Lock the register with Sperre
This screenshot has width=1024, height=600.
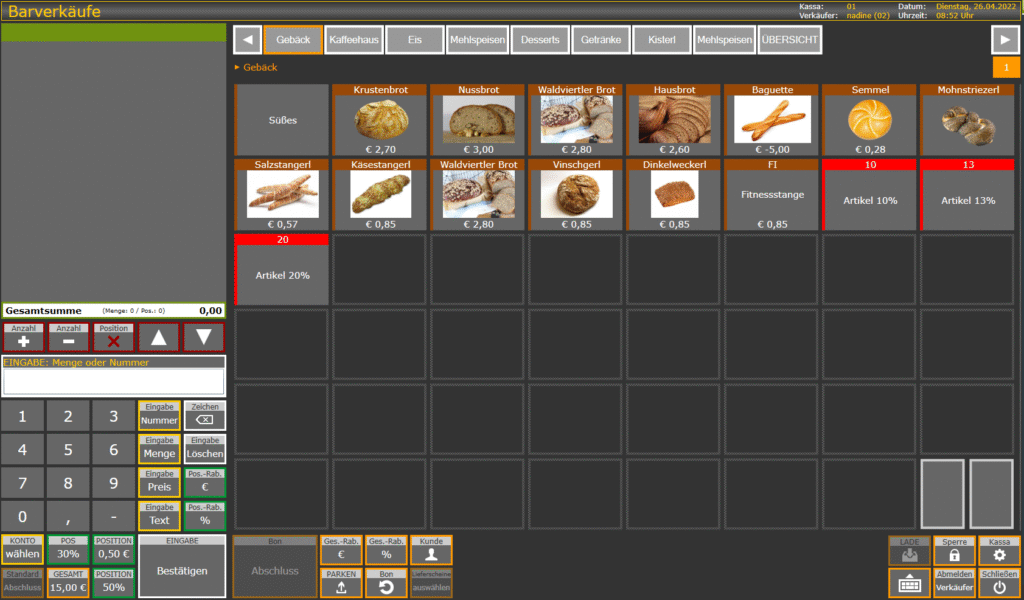(x=954, y=550)
